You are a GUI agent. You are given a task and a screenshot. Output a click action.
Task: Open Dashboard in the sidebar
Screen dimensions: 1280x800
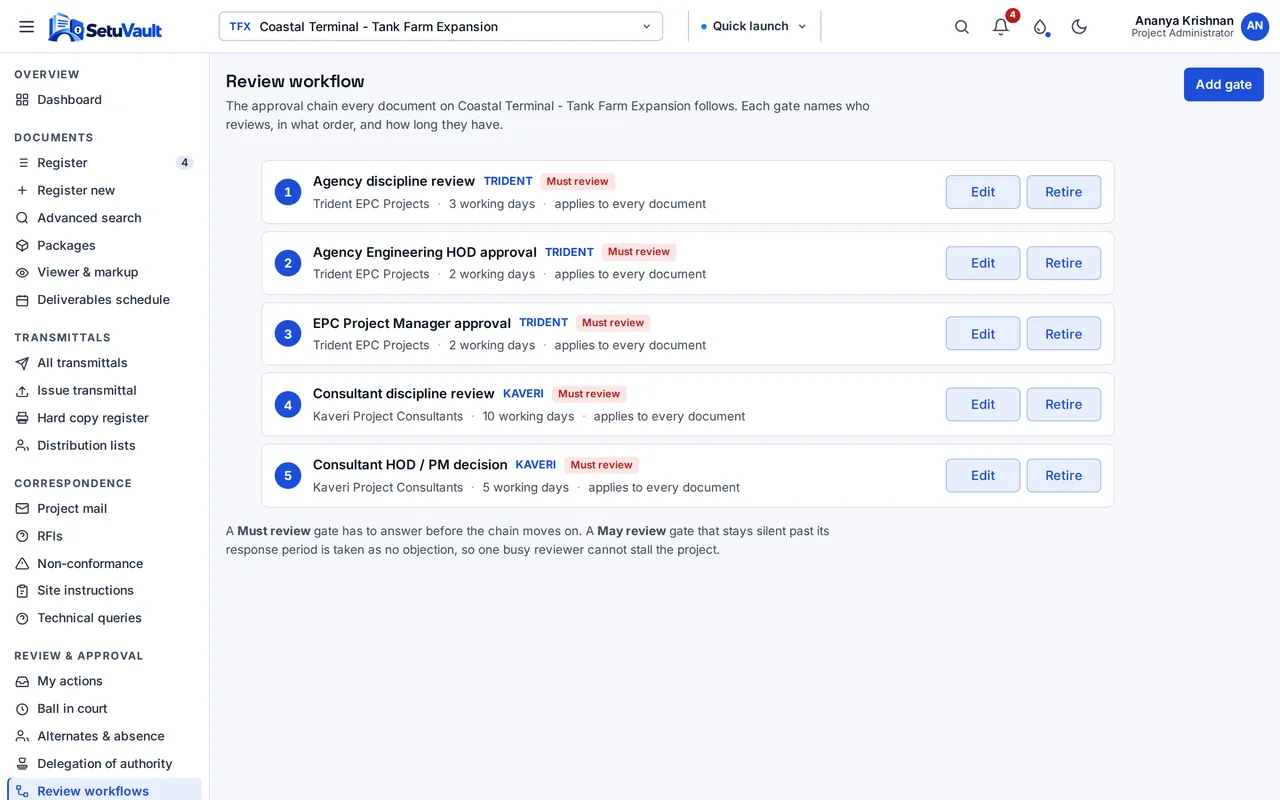(x=104, y=100)
